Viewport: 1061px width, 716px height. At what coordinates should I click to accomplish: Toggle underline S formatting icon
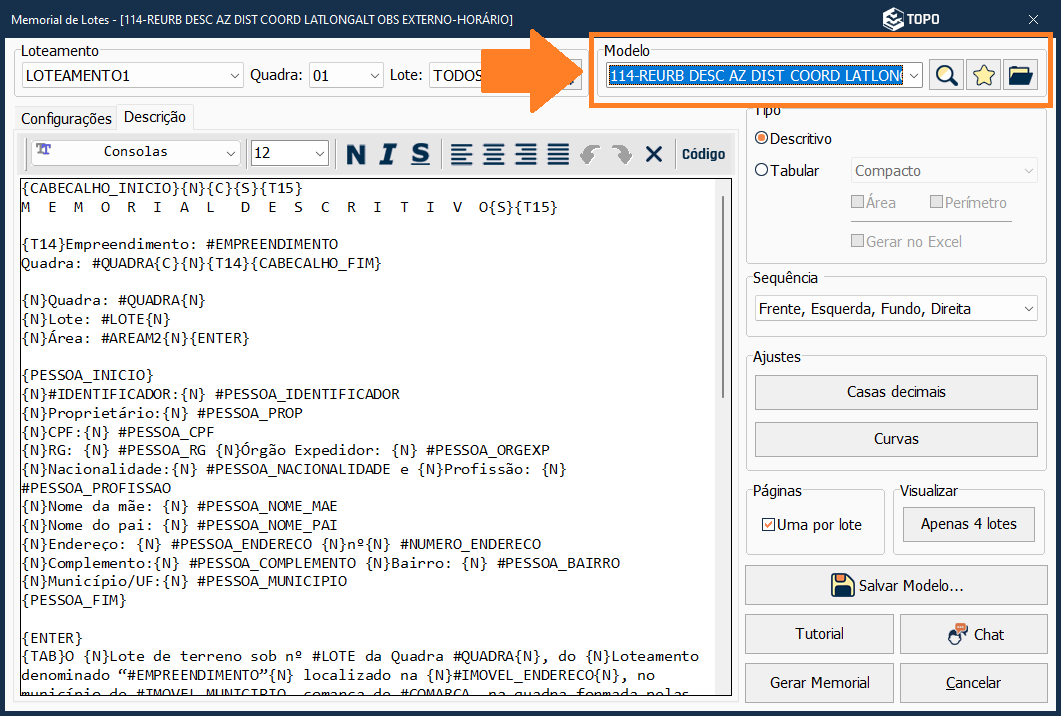pos(420,154)
